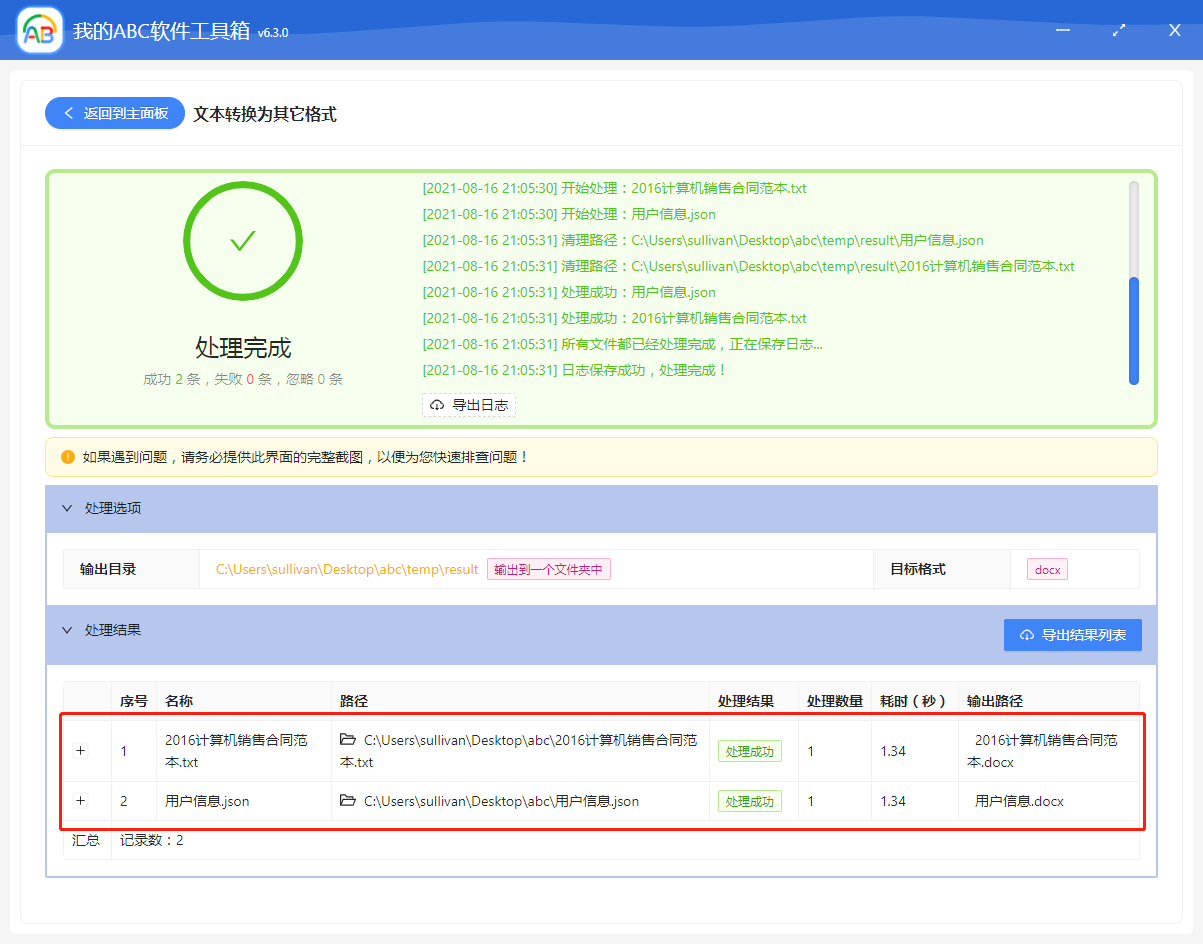Viewport: 1203px width, 944px height.
Task: Click the 导出日志 button
Action: click(470, 405)
